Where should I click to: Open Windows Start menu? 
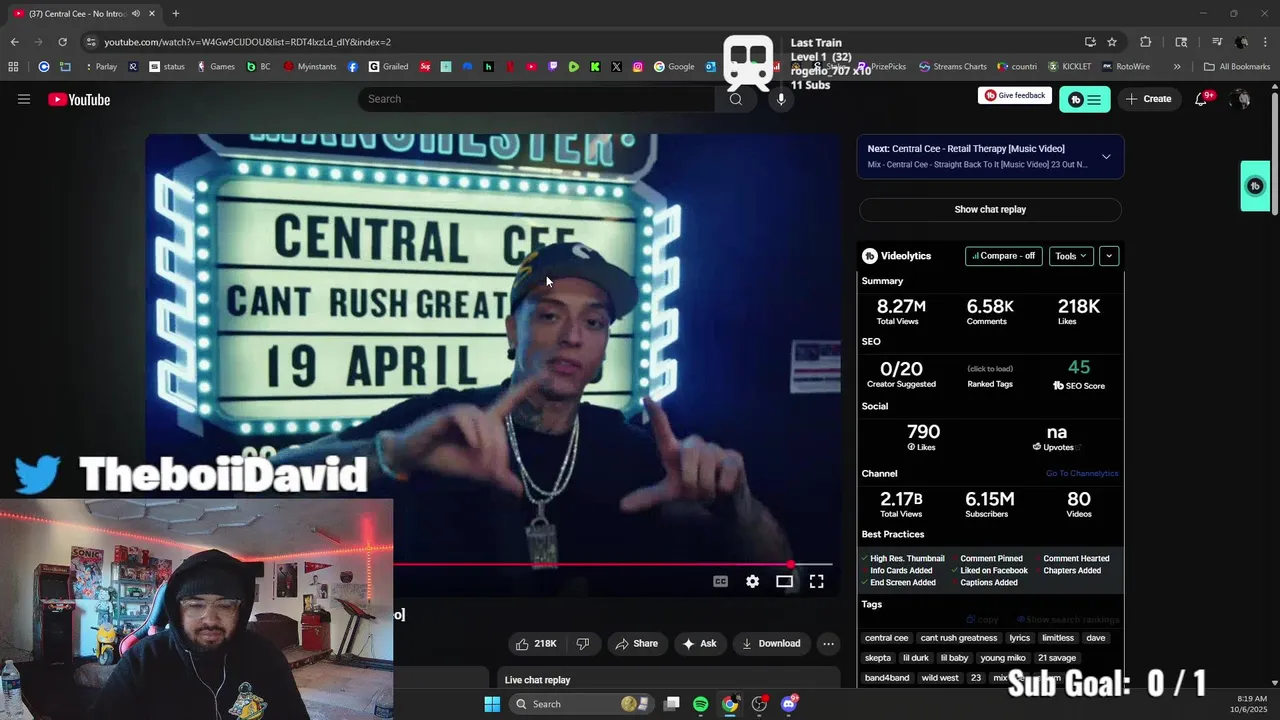tap(492, 704)
